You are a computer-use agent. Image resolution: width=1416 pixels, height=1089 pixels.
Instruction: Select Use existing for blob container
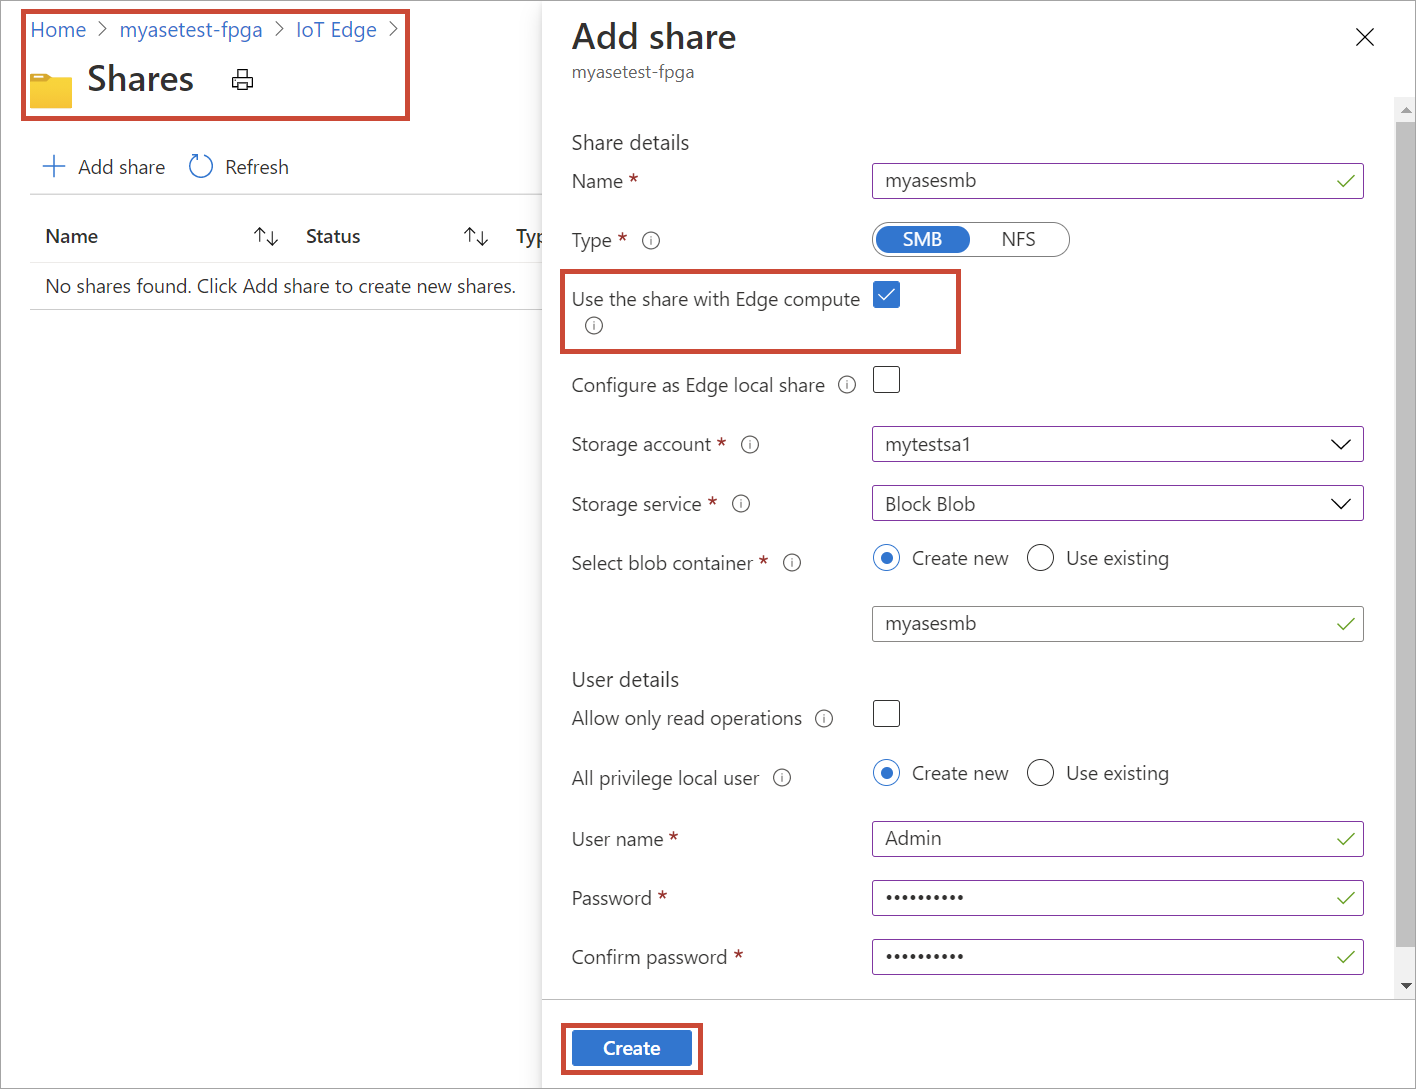pyautogui.click(x=1040, y=558)
